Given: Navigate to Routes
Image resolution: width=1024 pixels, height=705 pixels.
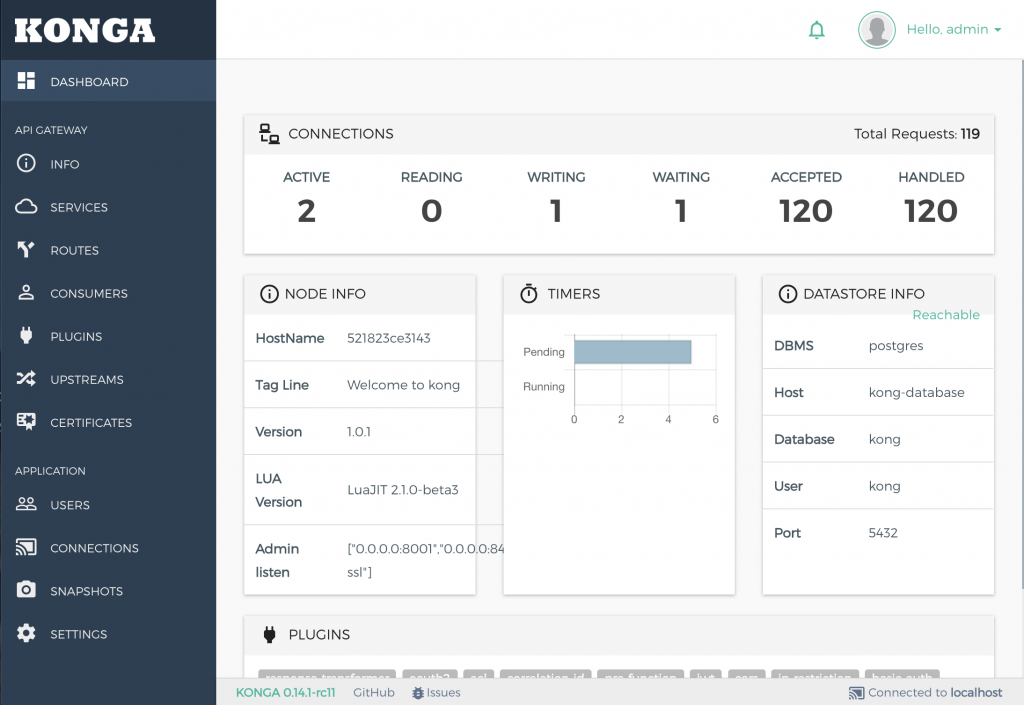Looking at the screenshot, I should tap(108, 250).
